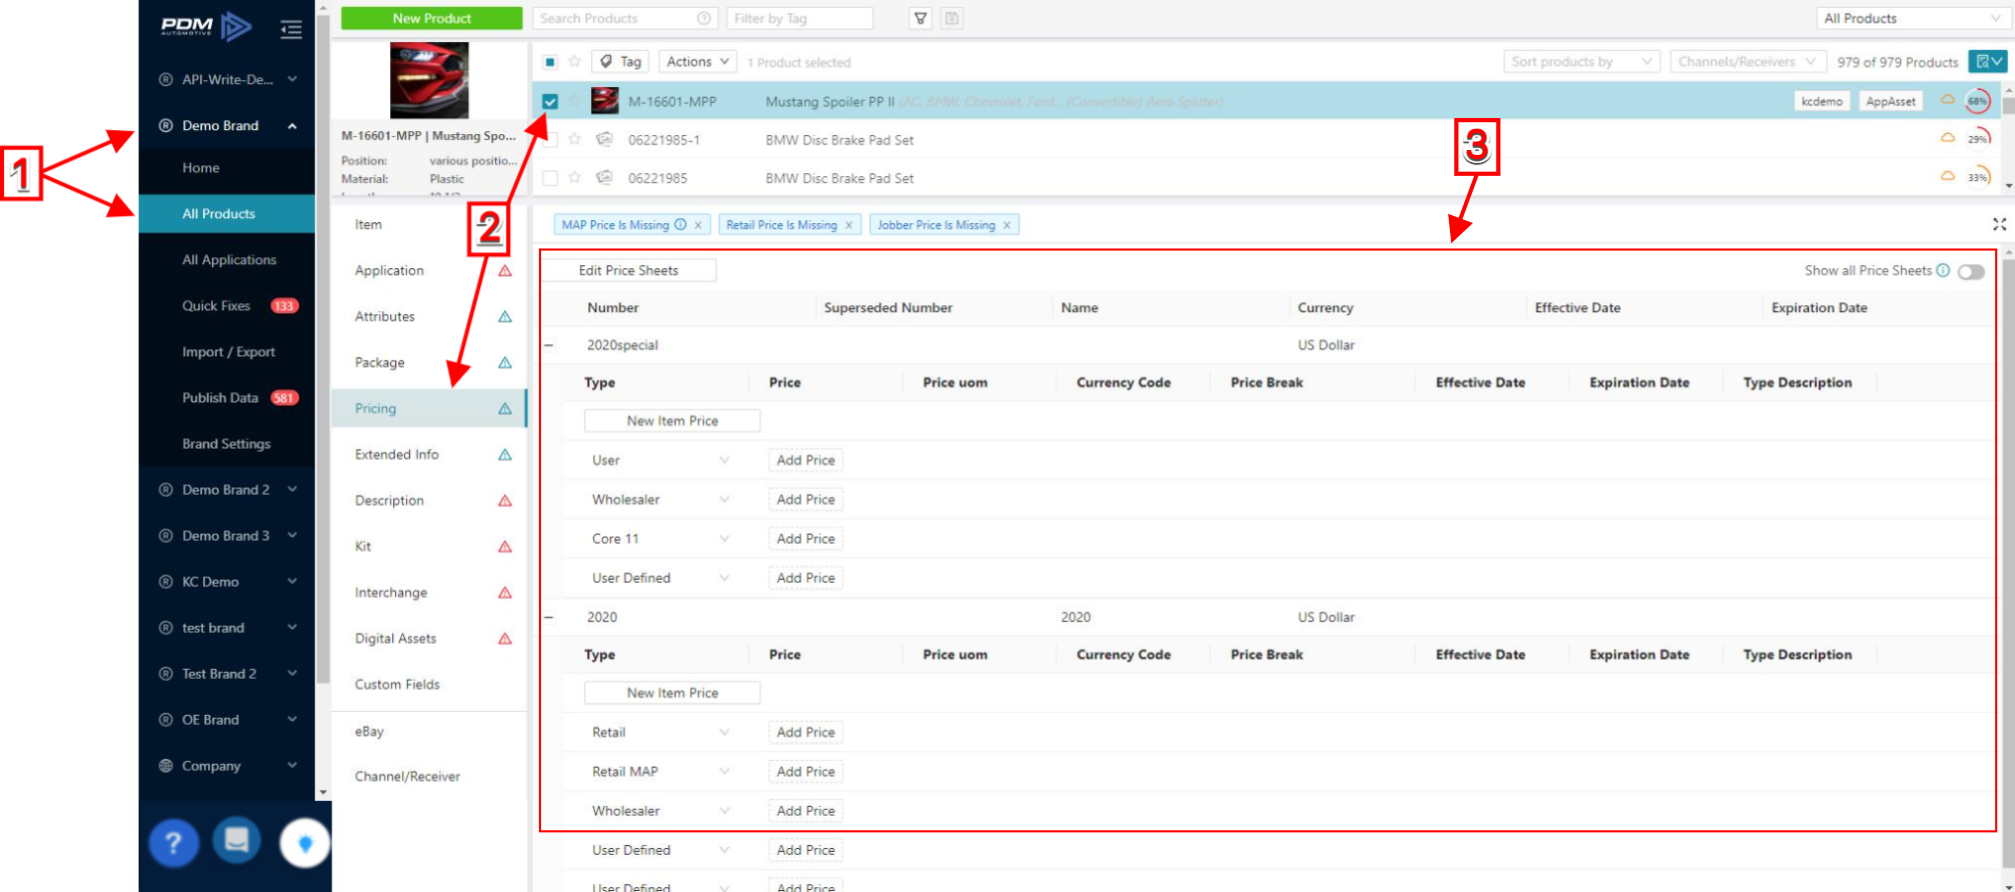Click the 68% completeness ring
2015x892 pixels.
tap(1977, 101)
